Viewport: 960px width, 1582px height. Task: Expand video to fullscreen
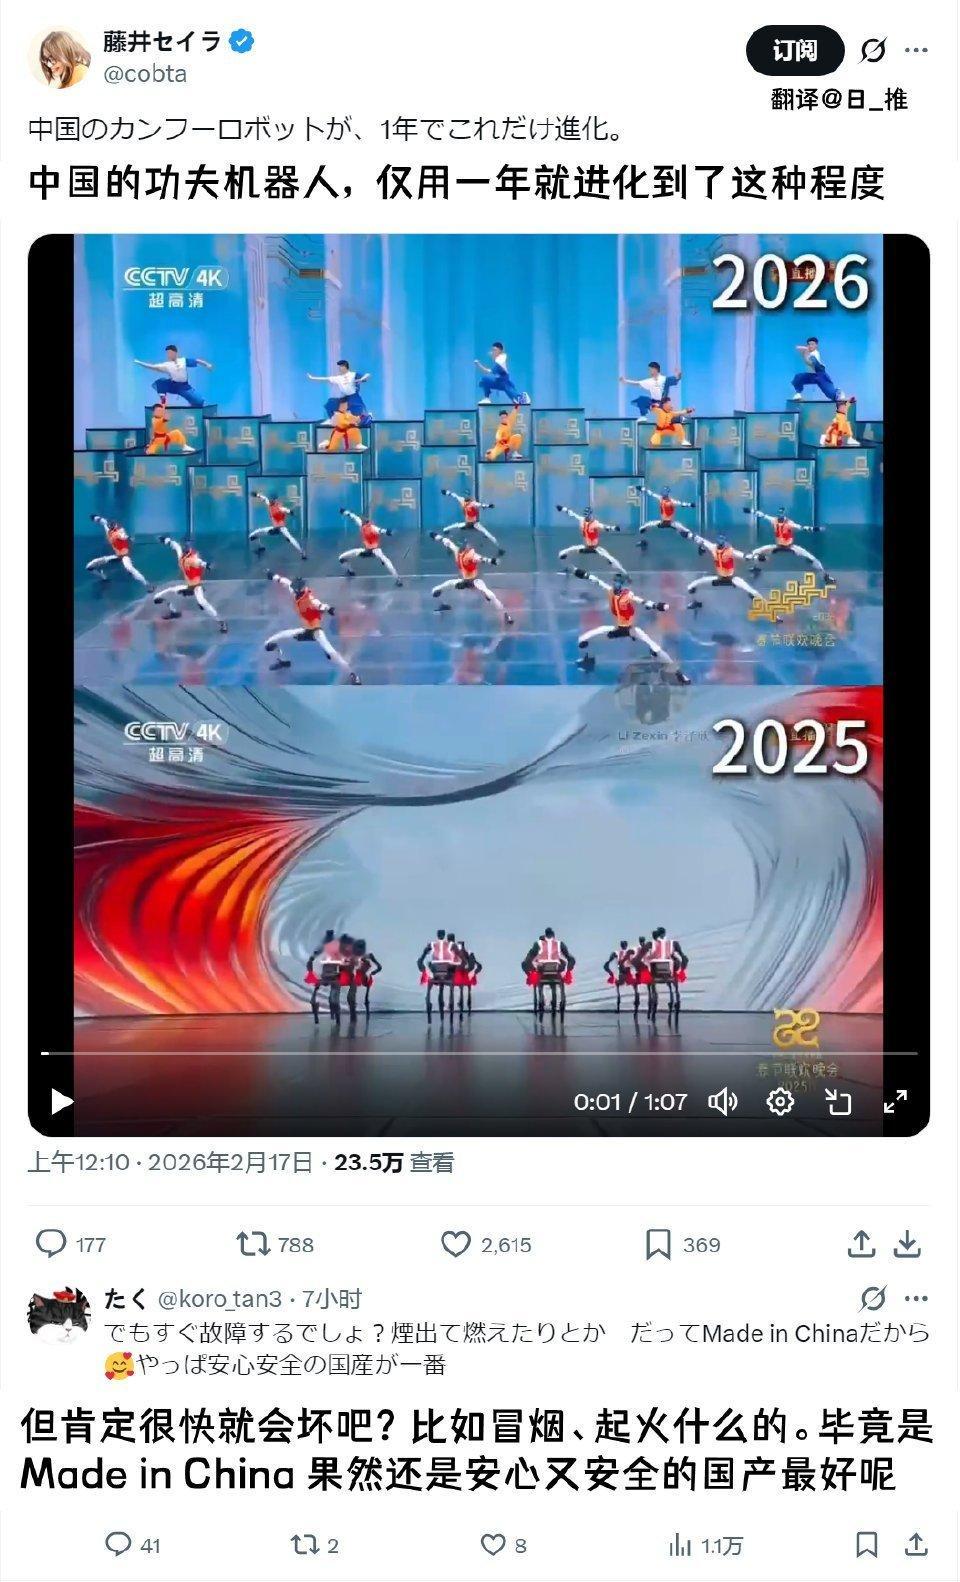tap(895, 1101)
